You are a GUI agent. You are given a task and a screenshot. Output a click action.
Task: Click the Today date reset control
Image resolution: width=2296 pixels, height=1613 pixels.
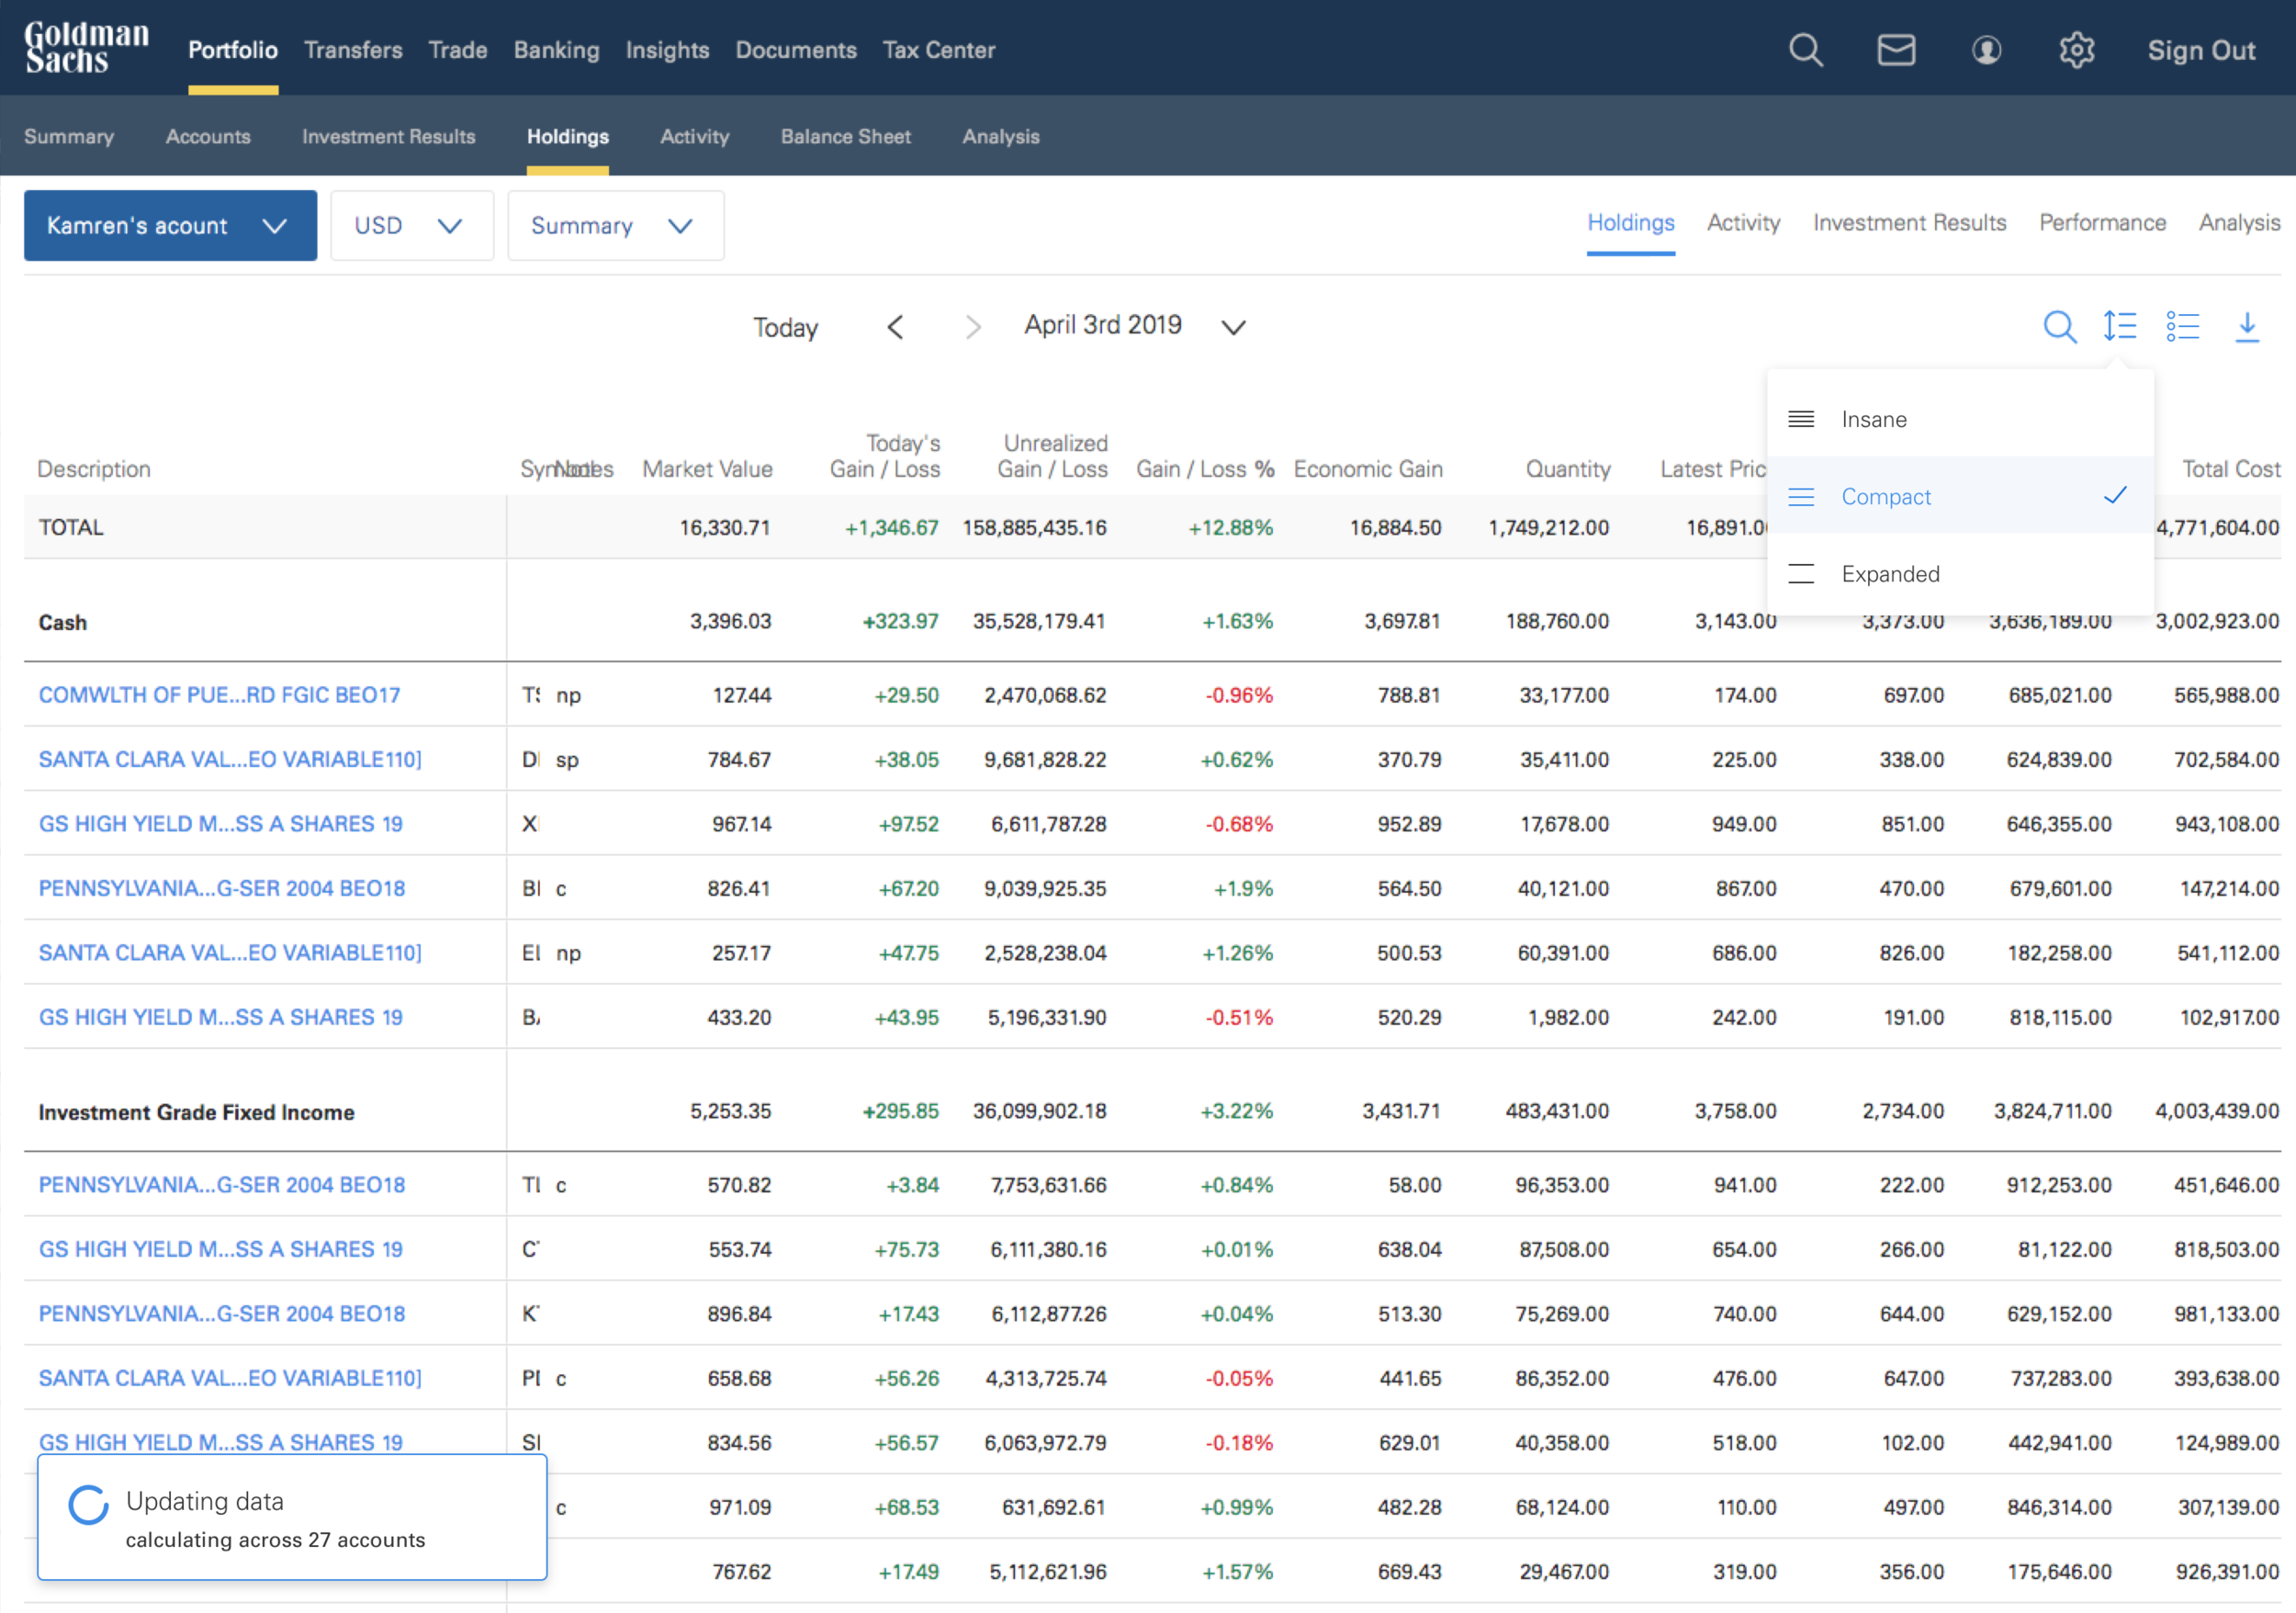786,326
